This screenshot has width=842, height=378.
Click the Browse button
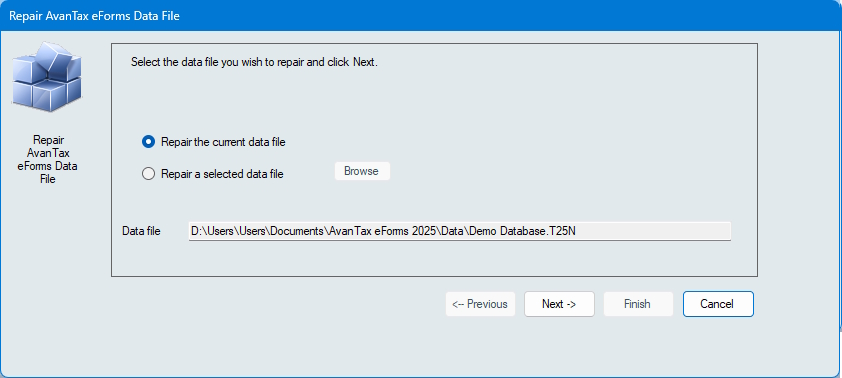click(362, 171)
